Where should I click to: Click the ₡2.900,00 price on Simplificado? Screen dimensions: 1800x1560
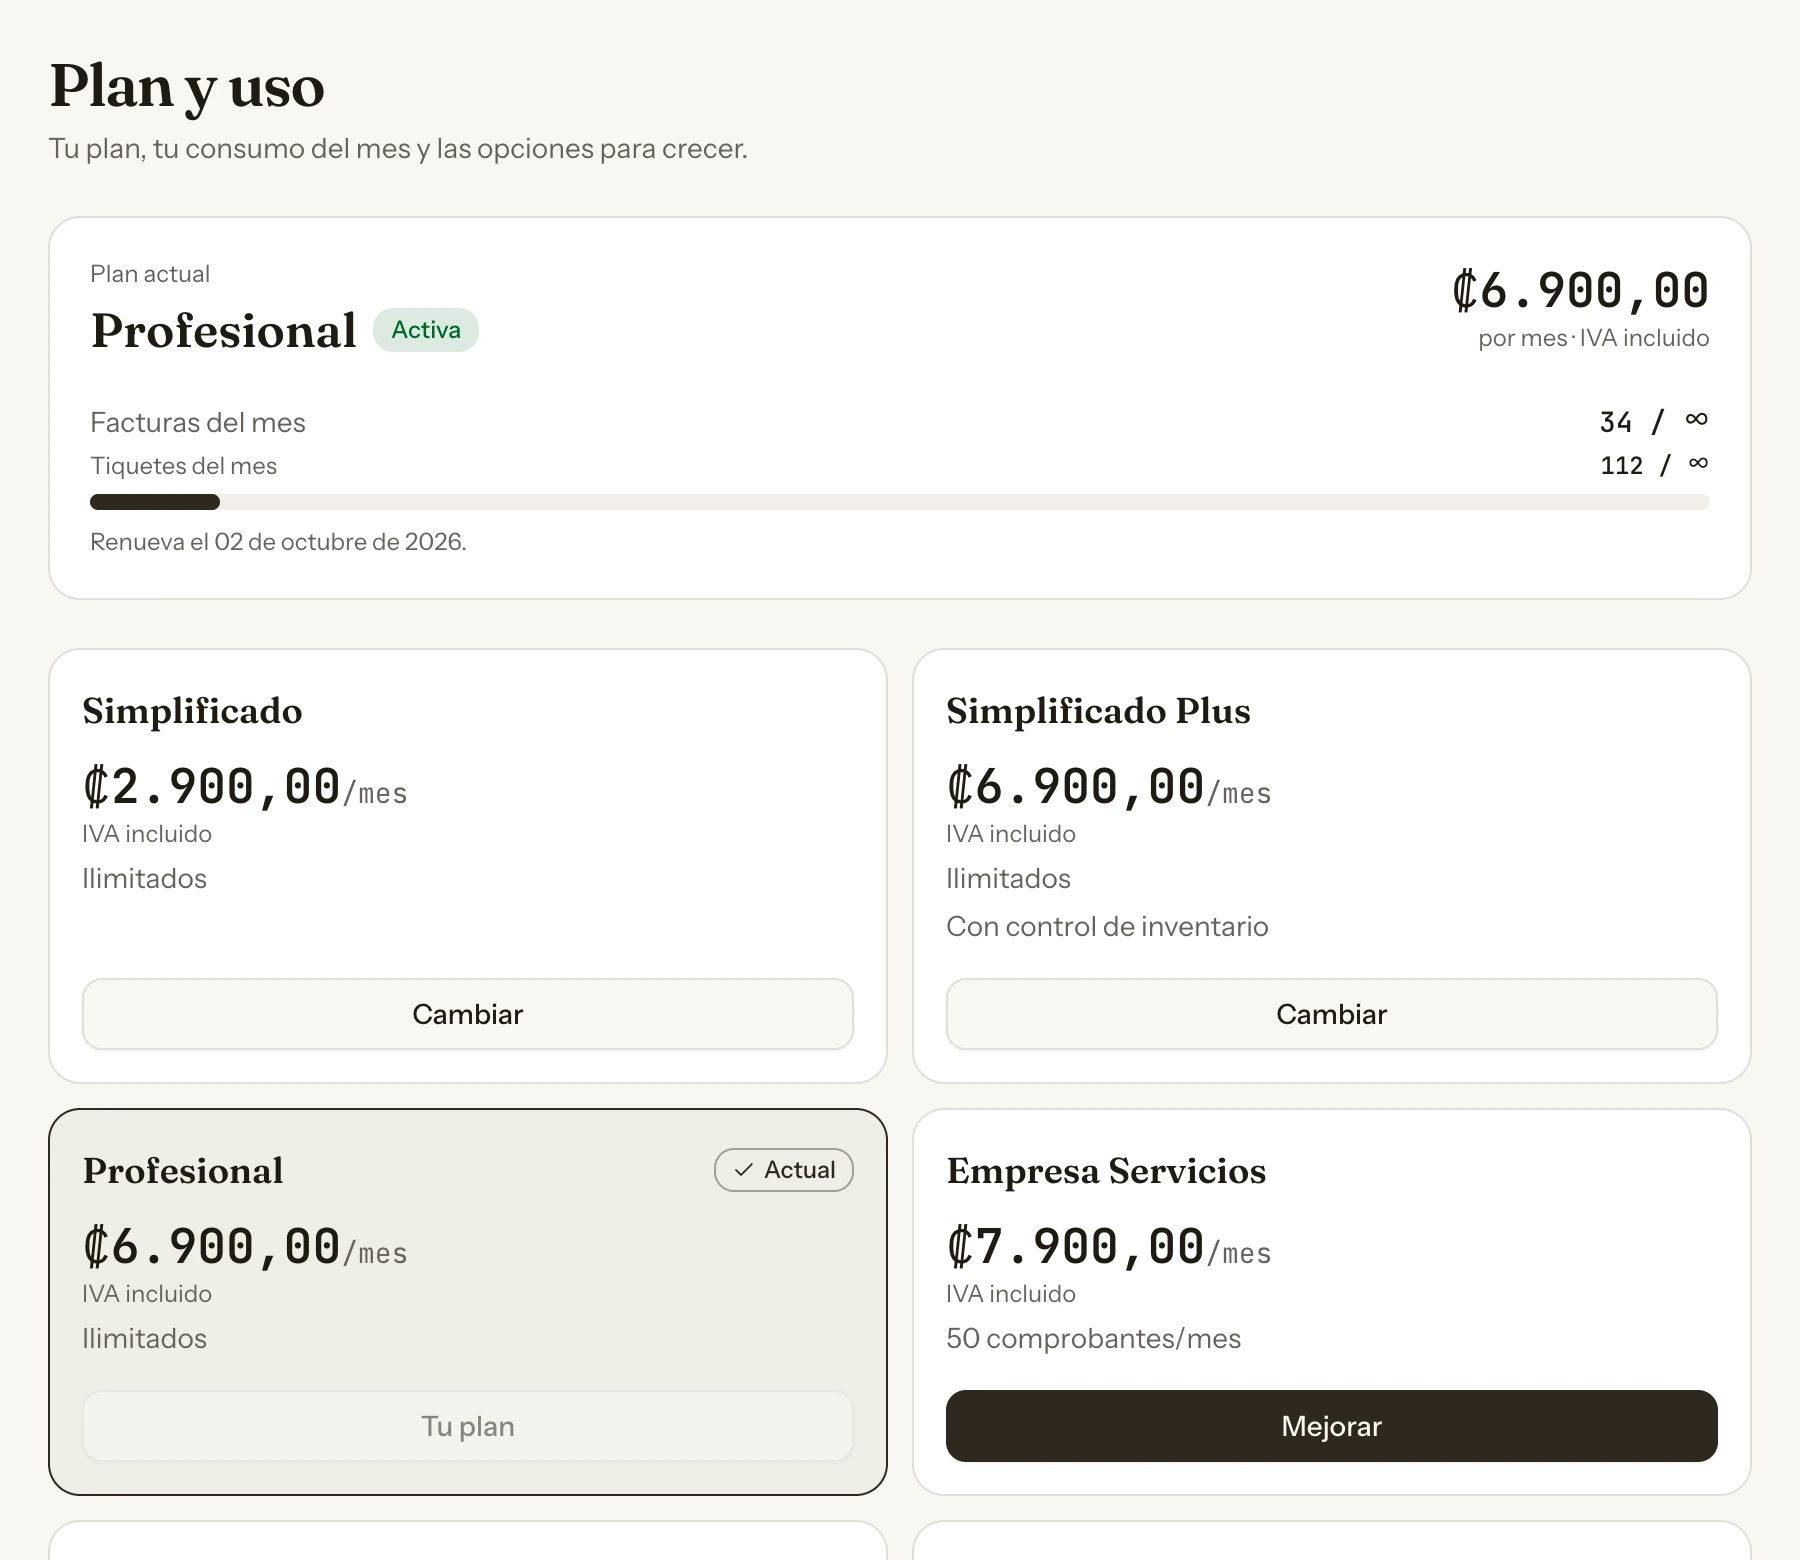point(212,787)
